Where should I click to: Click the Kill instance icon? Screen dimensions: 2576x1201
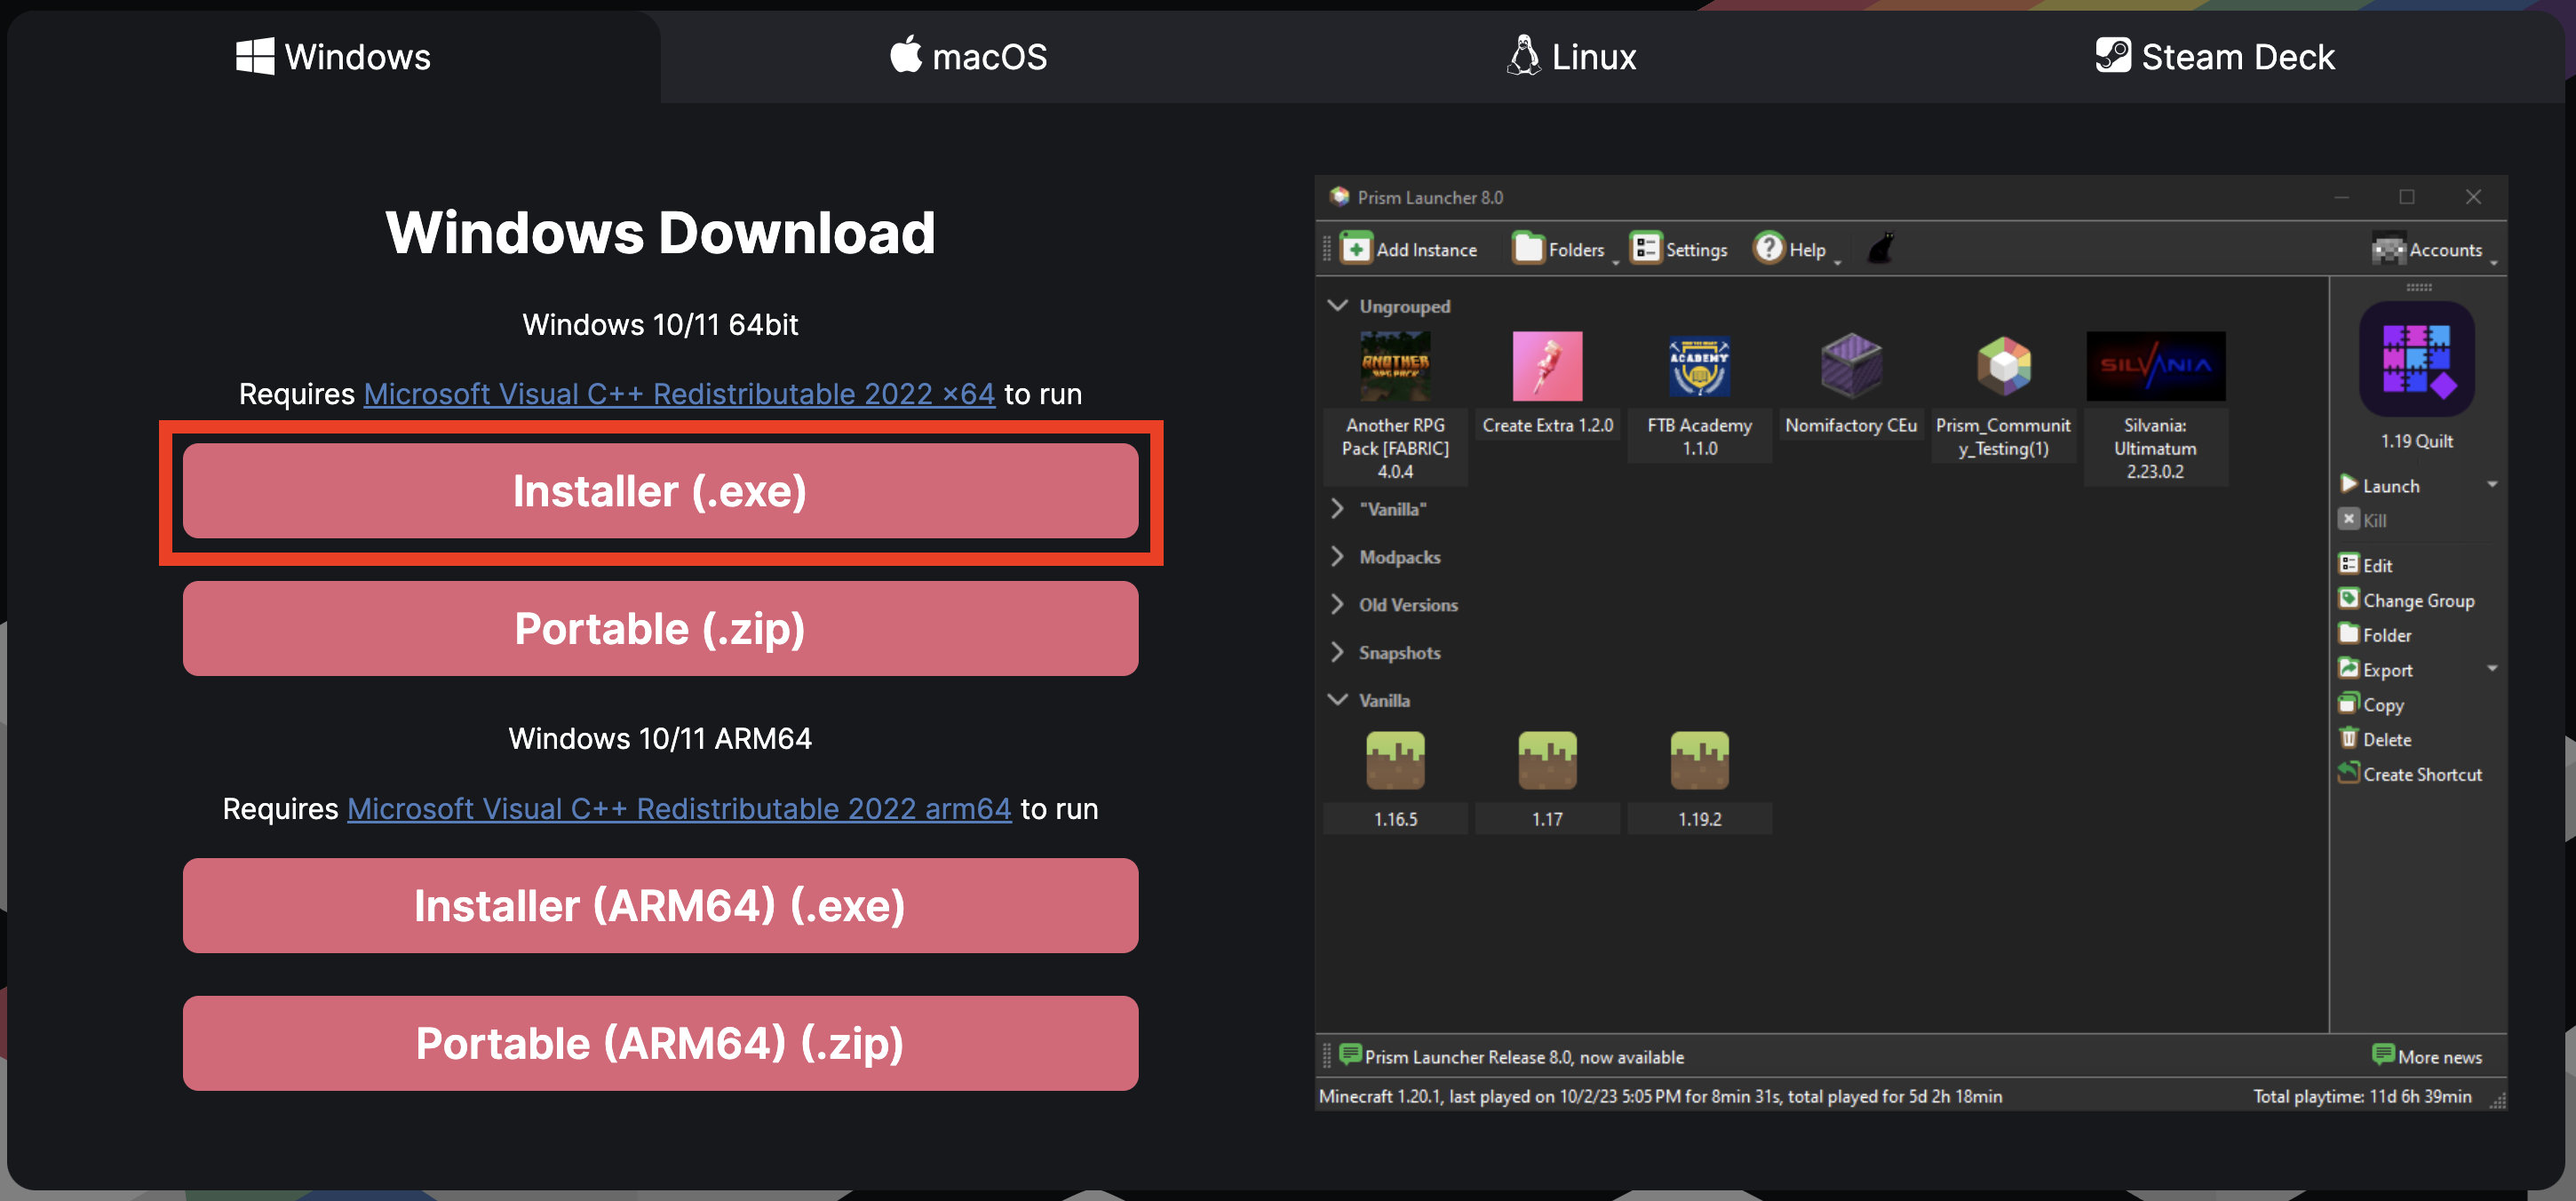coord(2348,519)
